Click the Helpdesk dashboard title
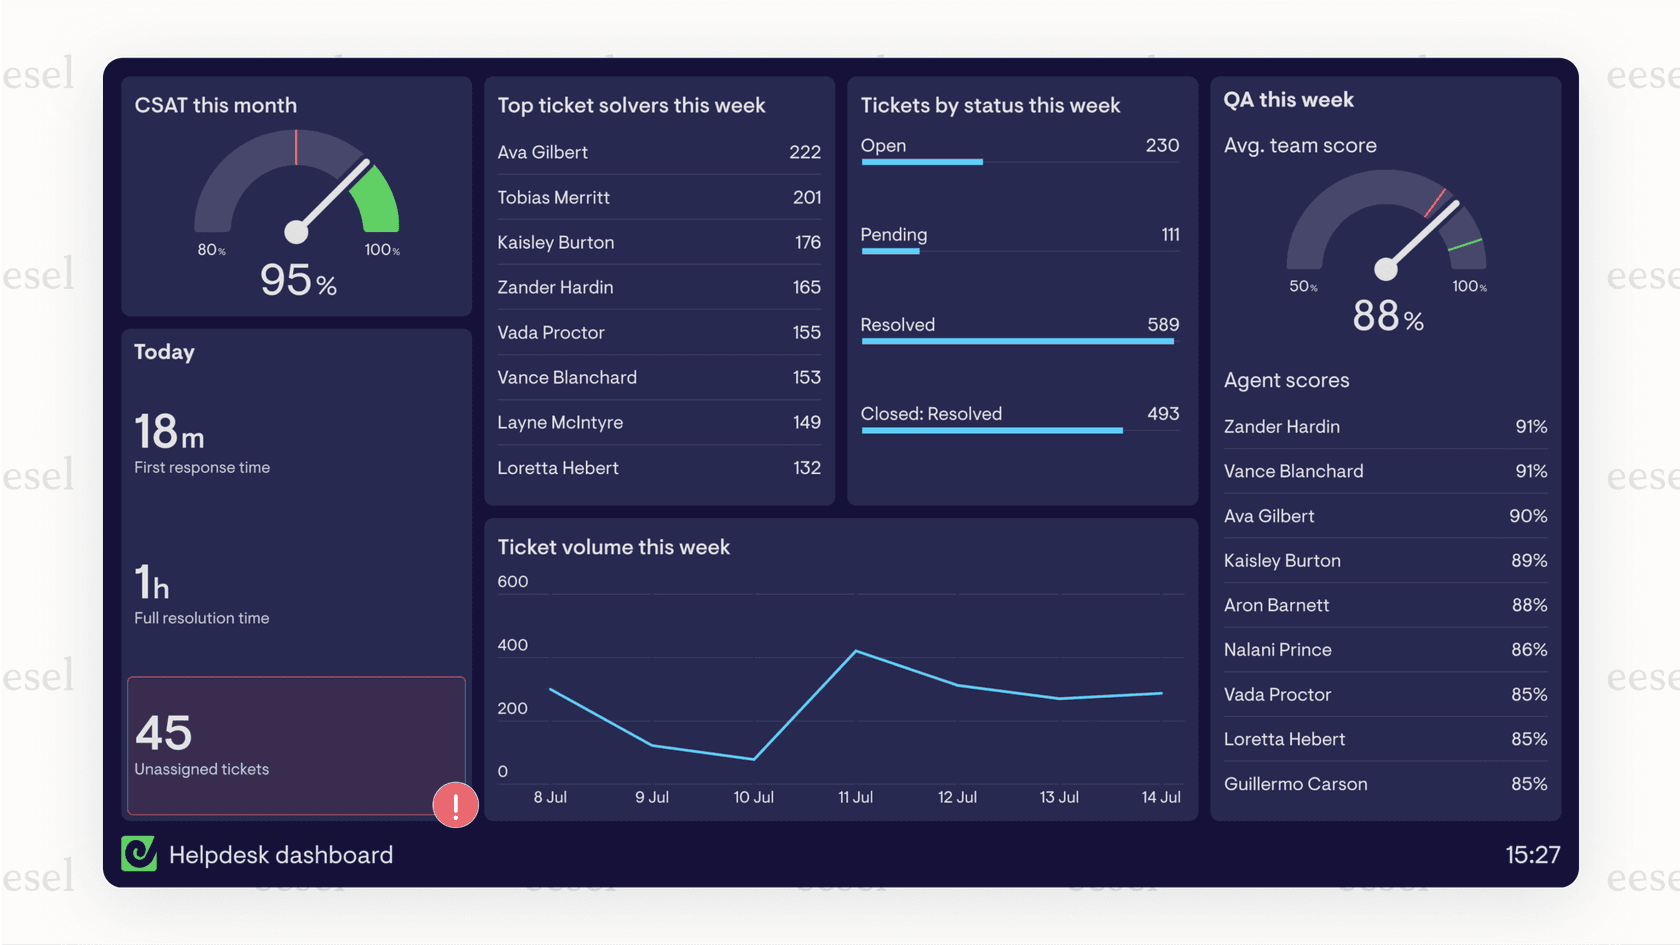Image resolution: width=1680 pixels, height=945 pixels. pos(281,855)
